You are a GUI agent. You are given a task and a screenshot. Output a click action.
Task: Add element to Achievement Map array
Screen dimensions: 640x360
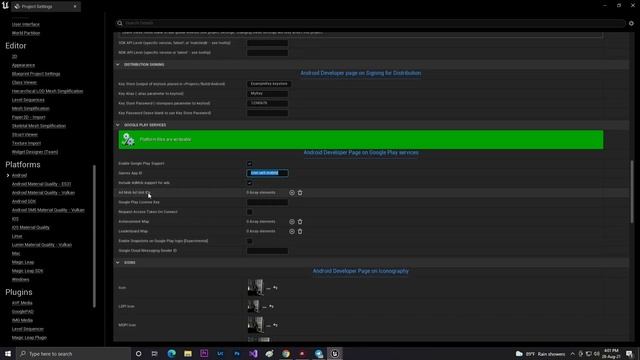291,222
